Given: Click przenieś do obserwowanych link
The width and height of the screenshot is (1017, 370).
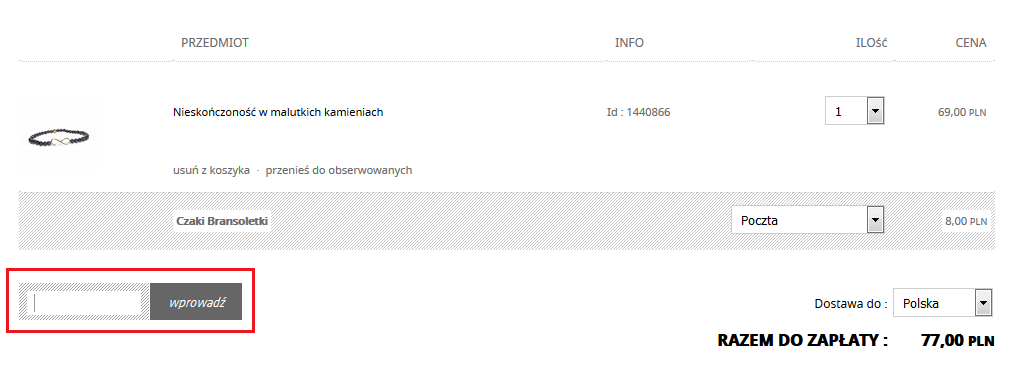Looking at the screenshot, I should [x=339, y=170].
